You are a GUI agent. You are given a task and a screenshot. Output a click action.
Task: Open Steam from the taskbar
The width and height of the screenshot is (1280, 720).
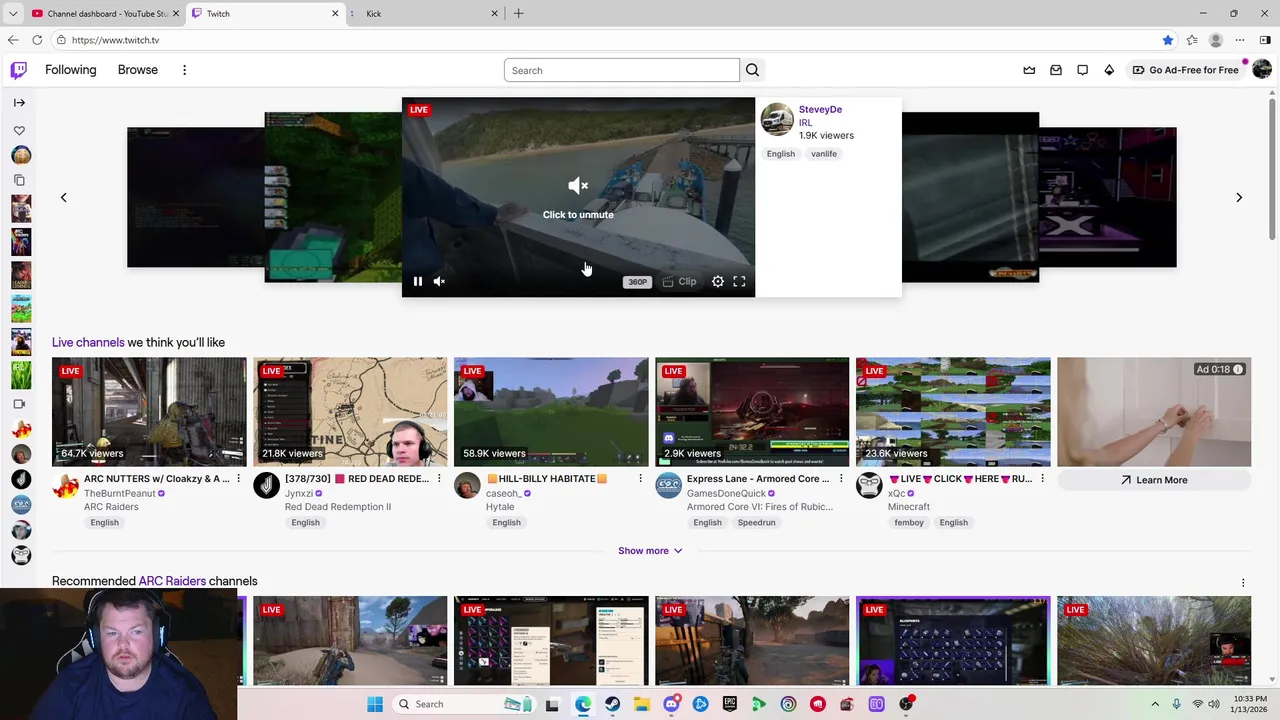pyautogui.click(x=612, y=704)
